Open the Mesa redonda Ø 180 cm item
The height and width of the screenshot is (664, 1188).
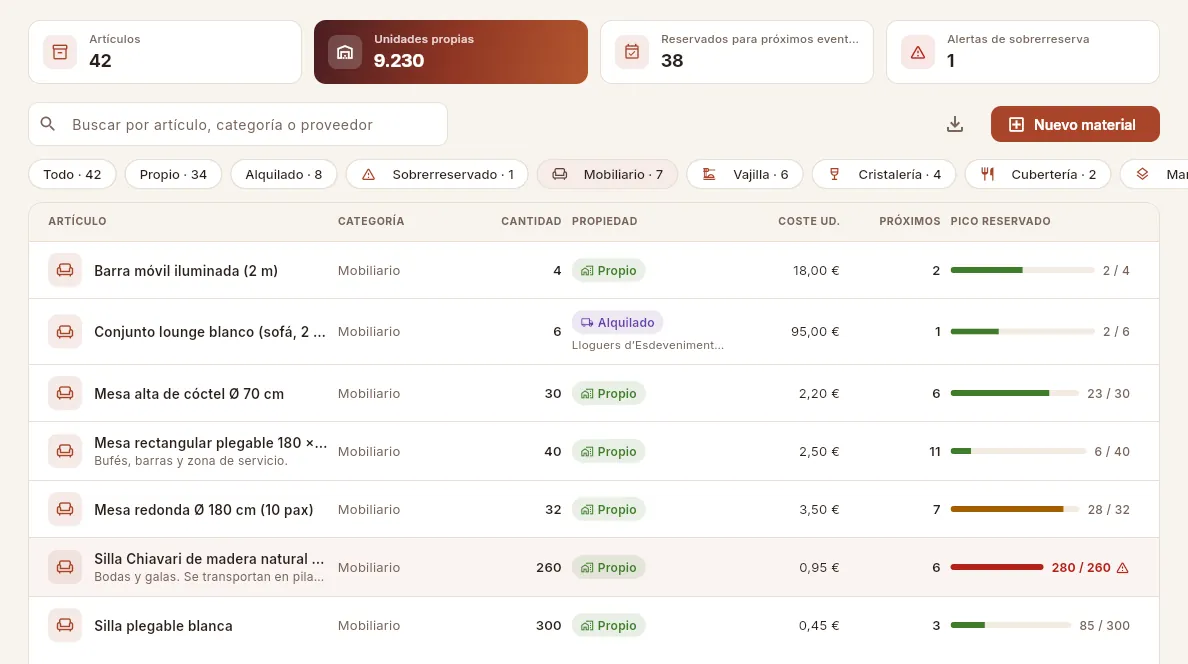[x=203, y=509]
